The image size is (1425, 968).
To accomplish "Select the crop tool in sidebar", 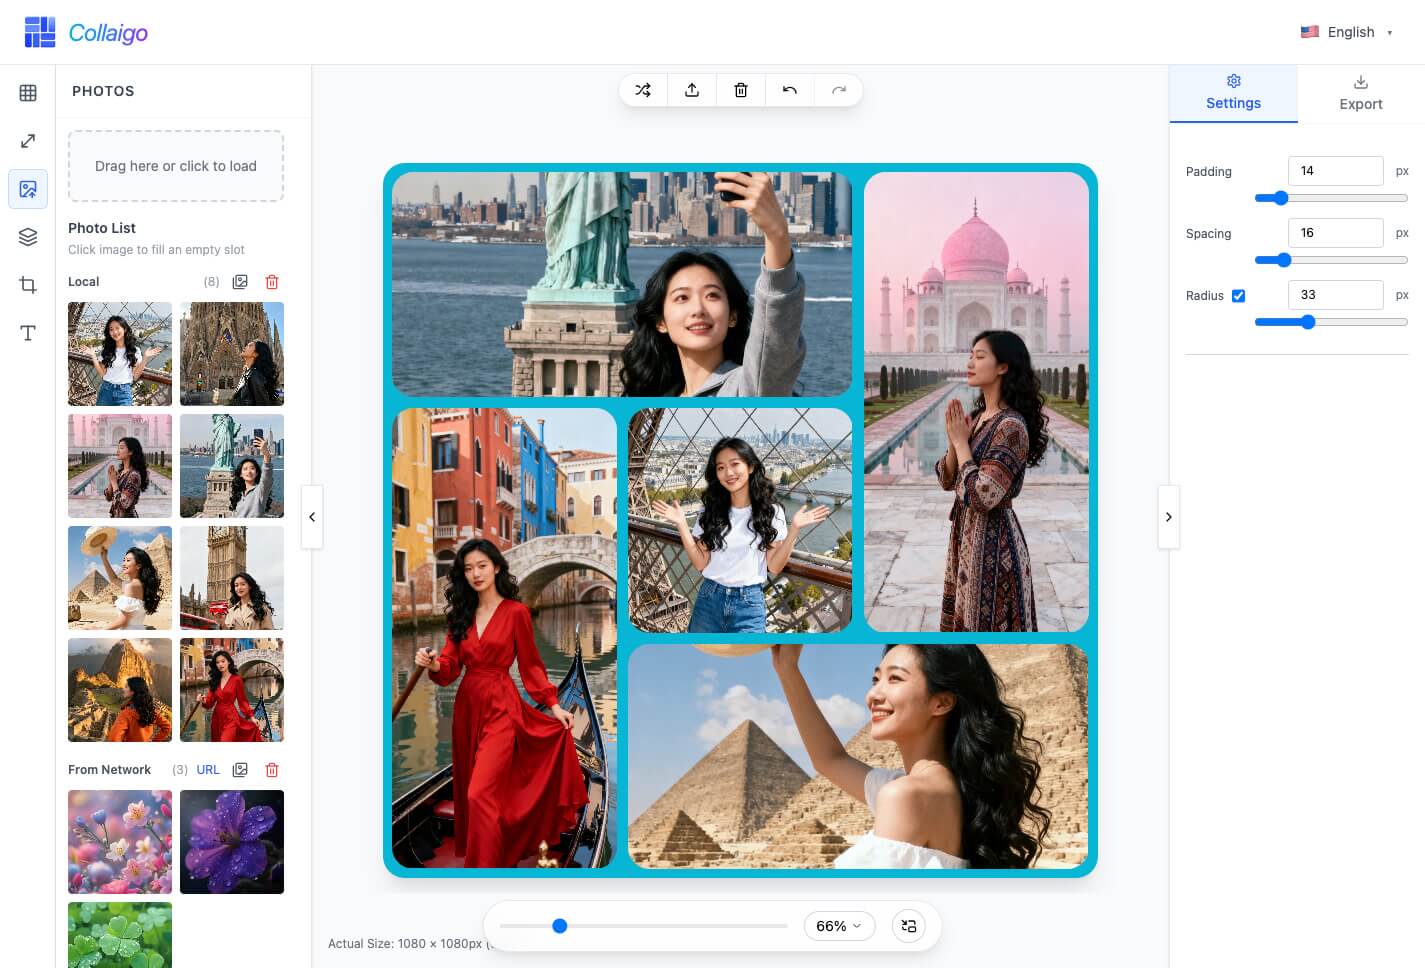I will coord(28,285).
